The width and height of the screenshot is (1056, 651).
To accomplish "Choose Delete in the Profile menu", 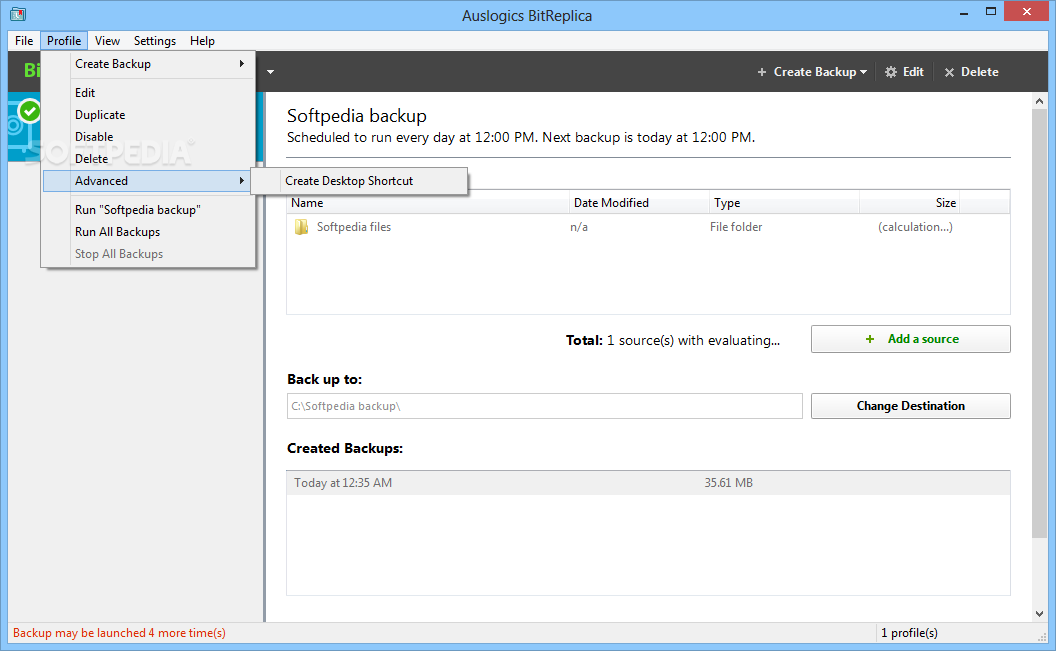I will [148, 159].
